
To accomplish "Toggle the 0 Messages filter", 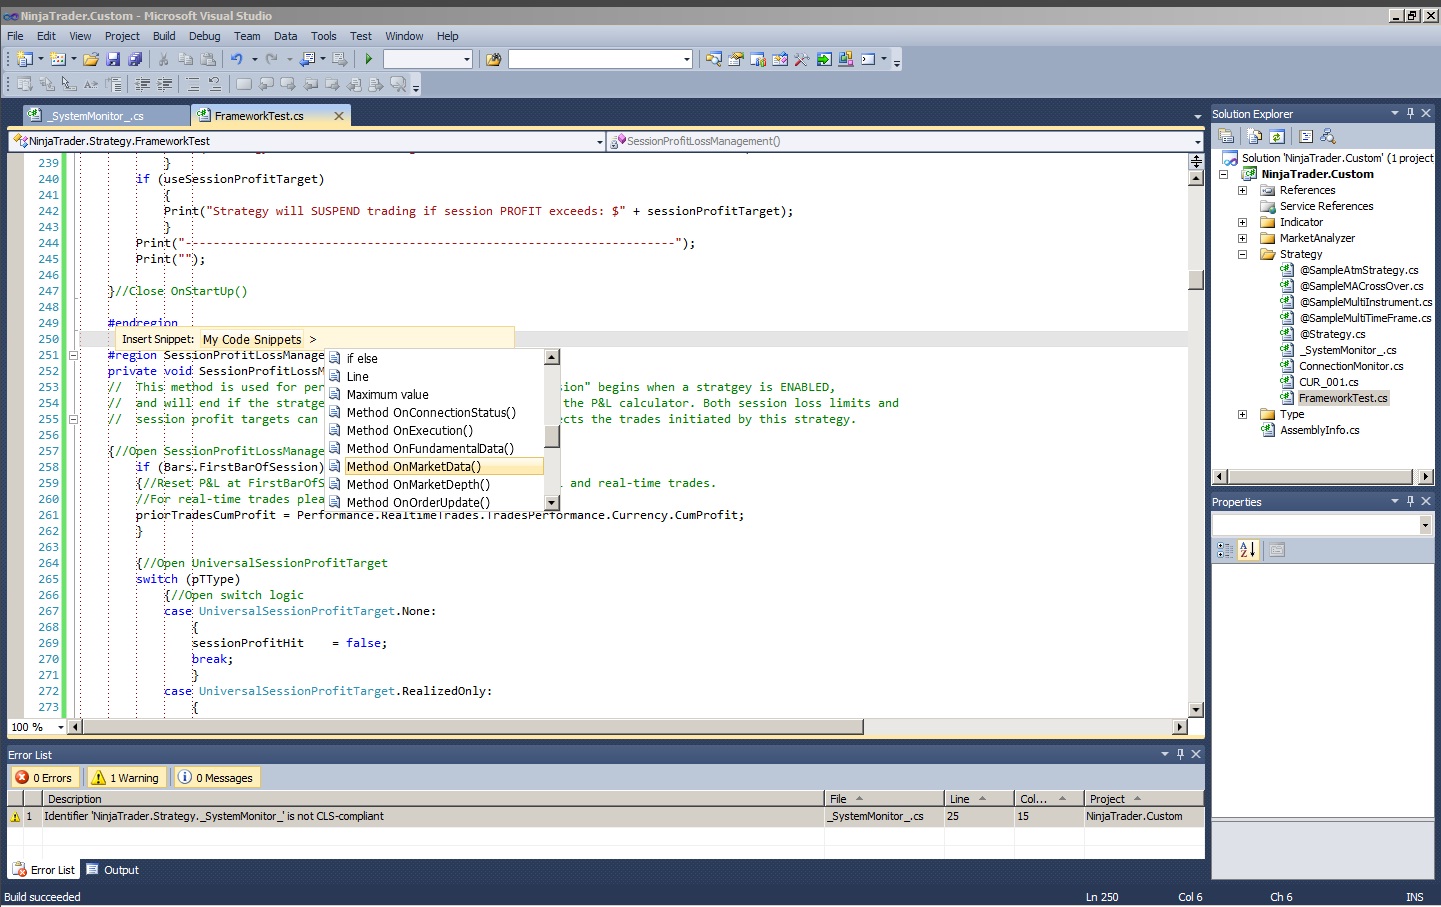I will 216,777.
